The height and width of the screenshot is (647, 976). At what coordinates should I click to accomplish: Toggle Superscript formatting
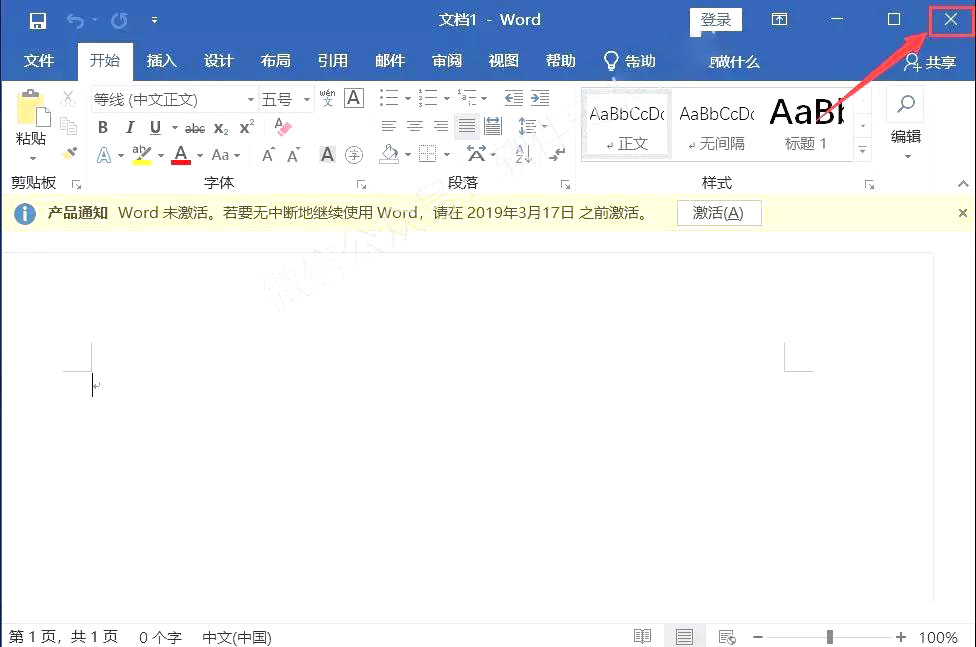247,127
